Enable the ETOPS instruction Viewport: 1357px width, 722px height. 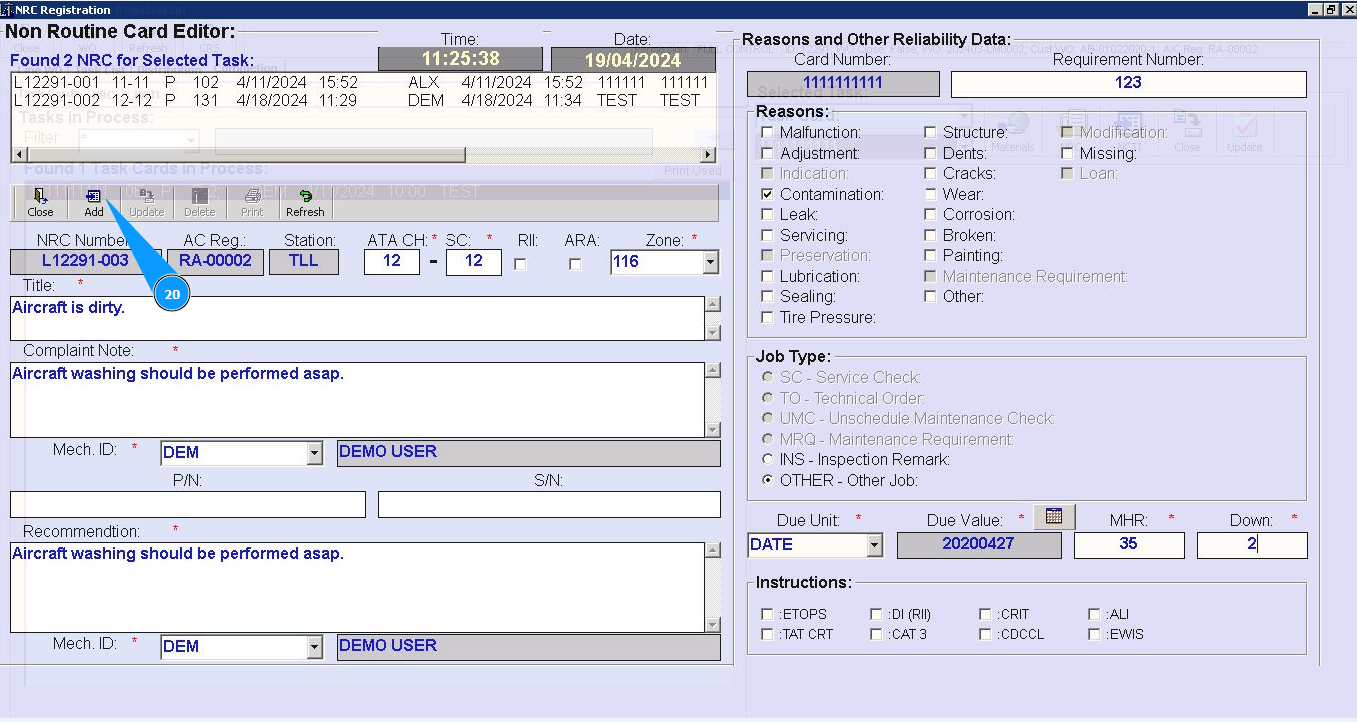[767, 614]
